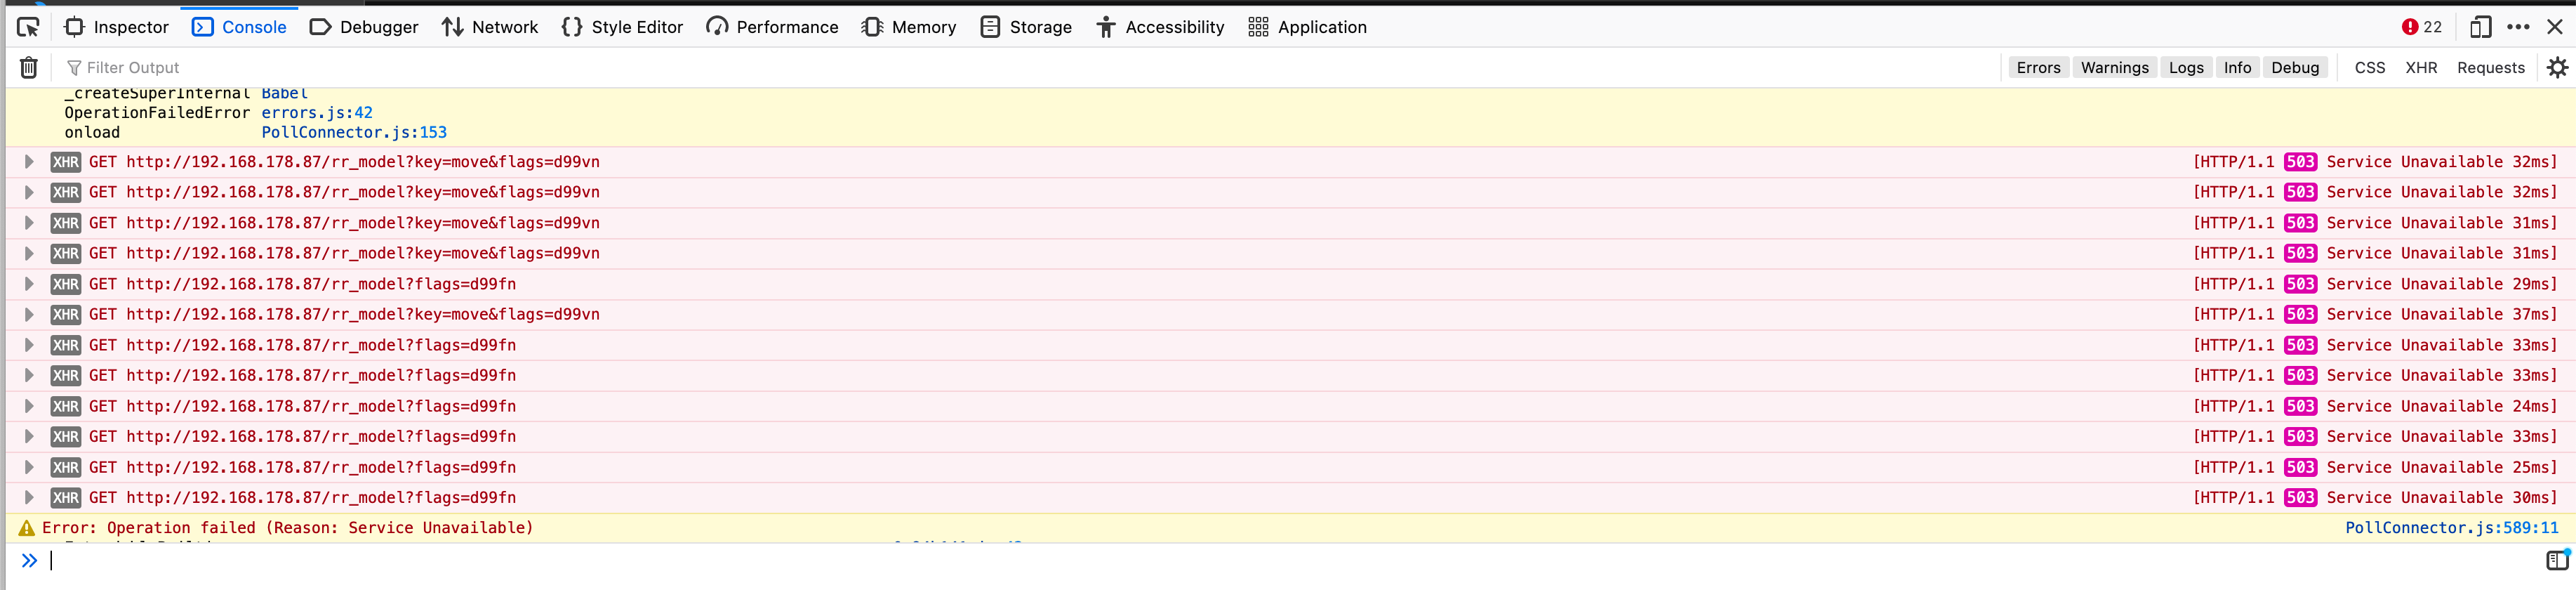
Task: Click the warning icon on error message
Action: [x=27, y=528]
